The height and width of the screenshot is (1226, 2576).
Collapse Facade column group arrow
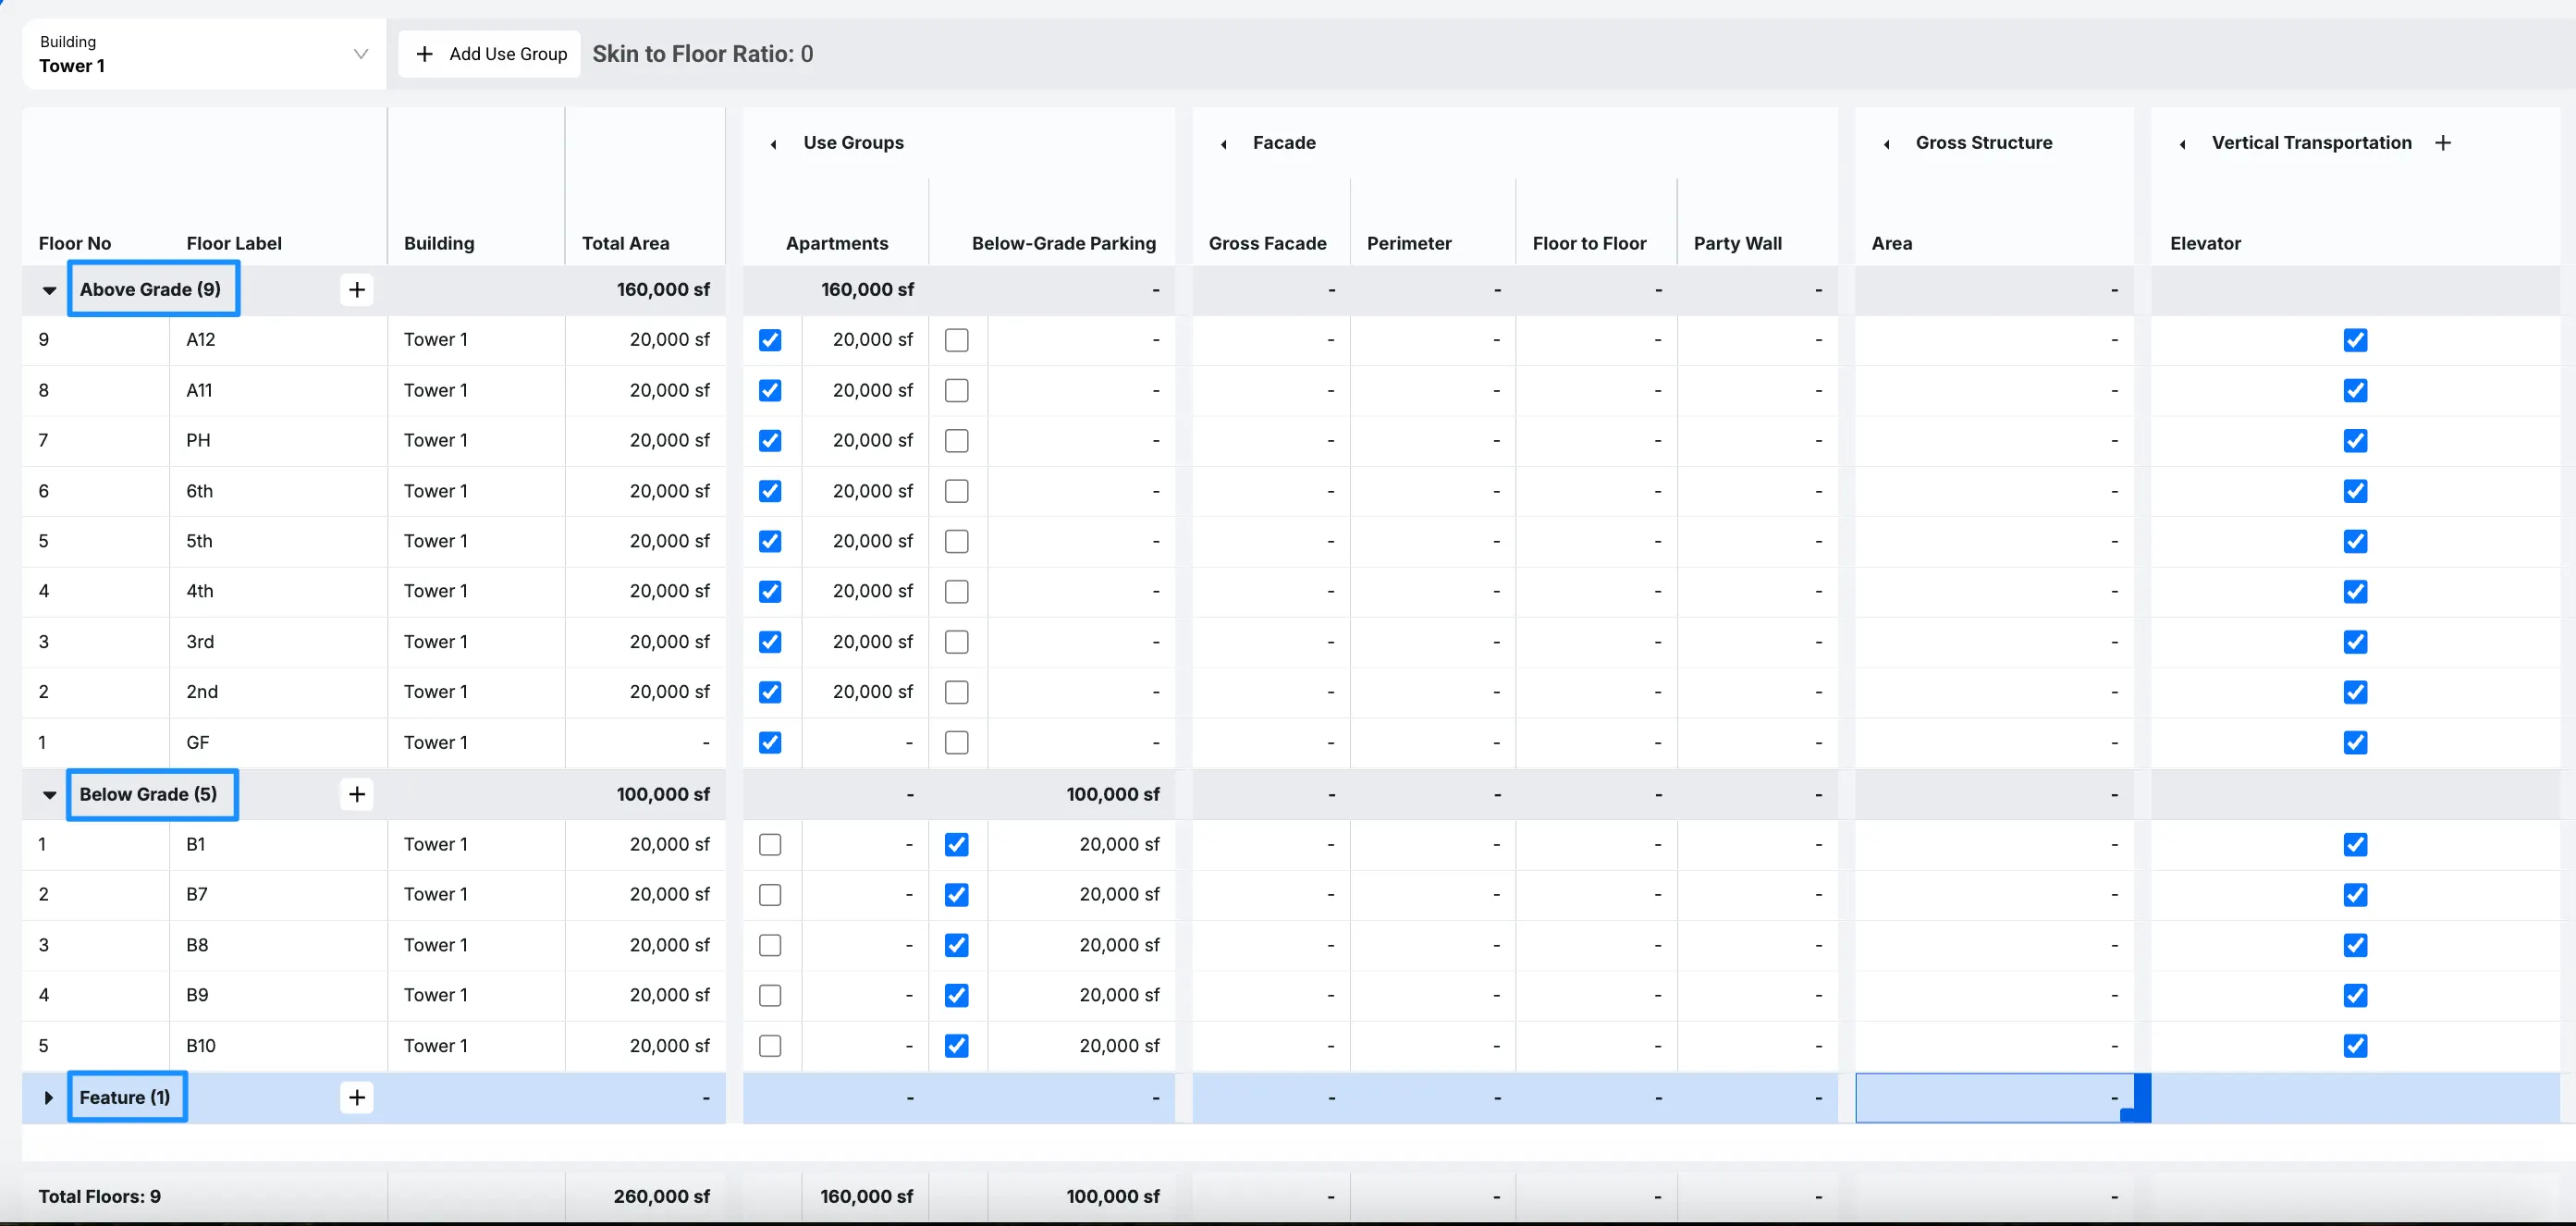1223,144
